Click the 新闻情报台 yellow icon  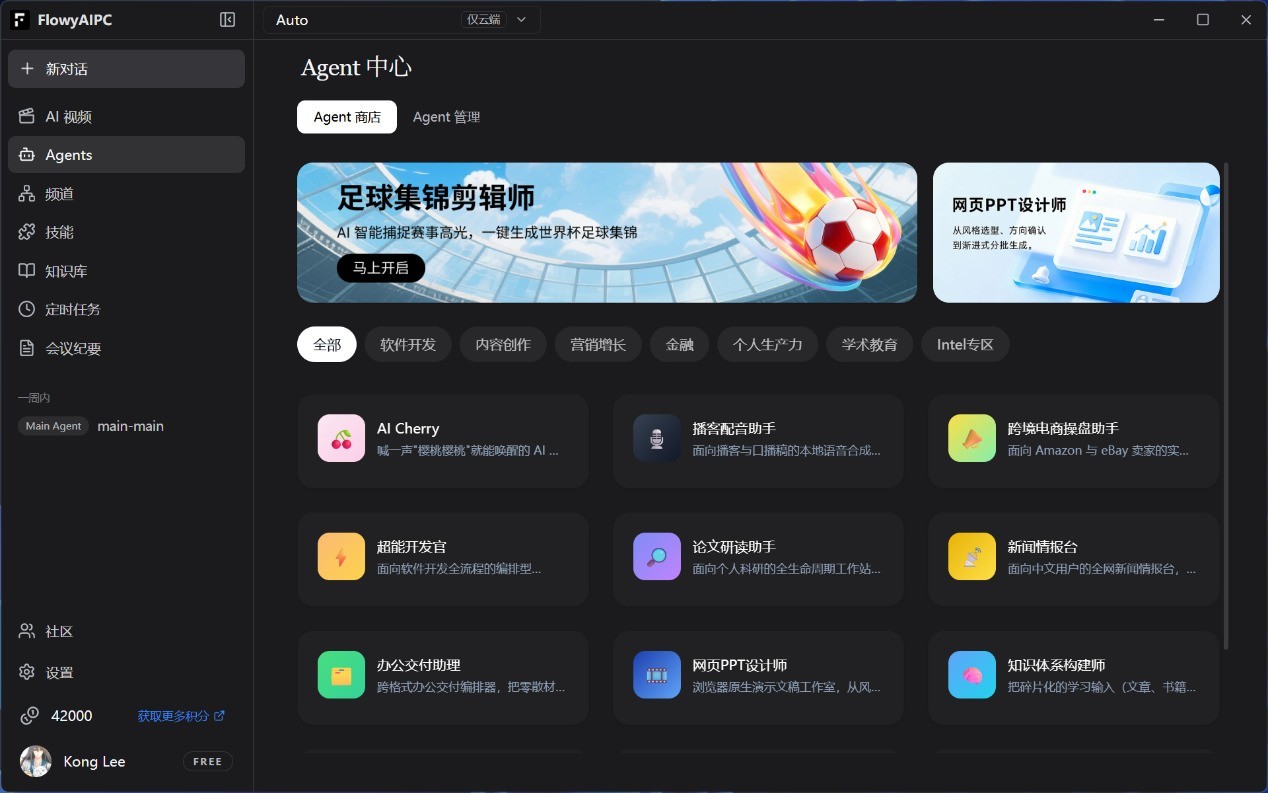pos(972,557)
